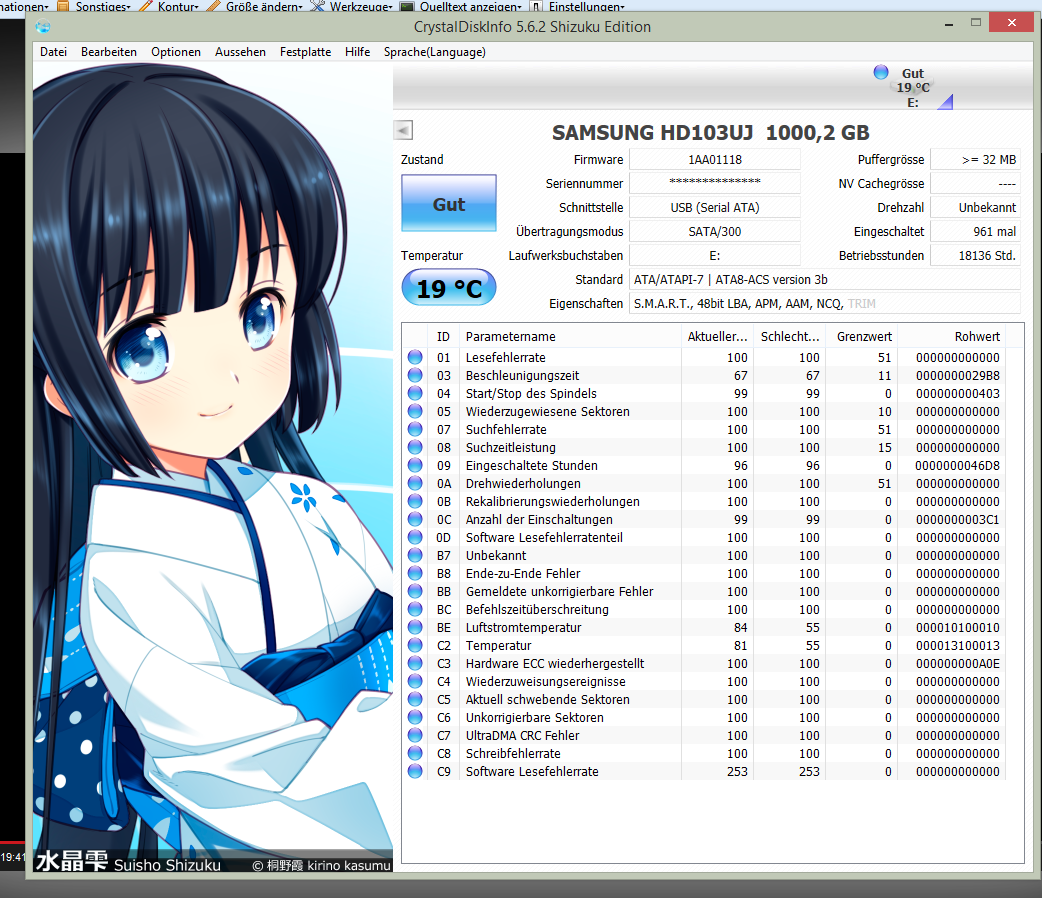
Task: Click status icon for Befehlszeitüberschreitung row
Action: pyautogui.click(x=415, y=608)
